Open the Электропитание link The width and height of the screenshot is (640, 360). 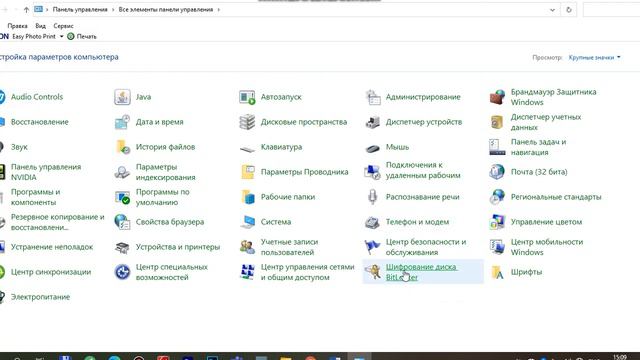click(x=40, y=297)
